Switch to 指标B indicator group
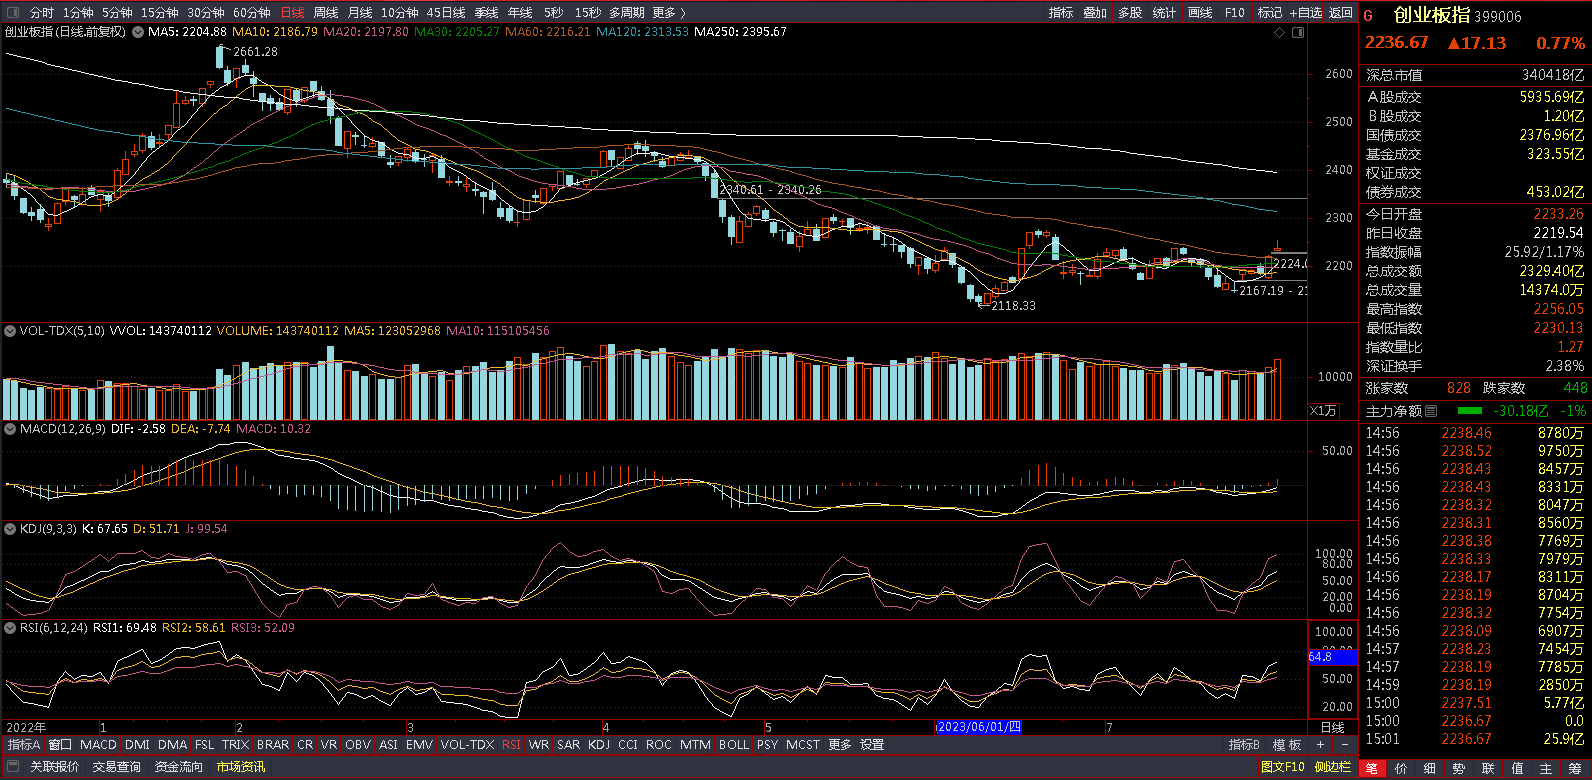This screenshot has width=1592, height=780. (1244, 745)
